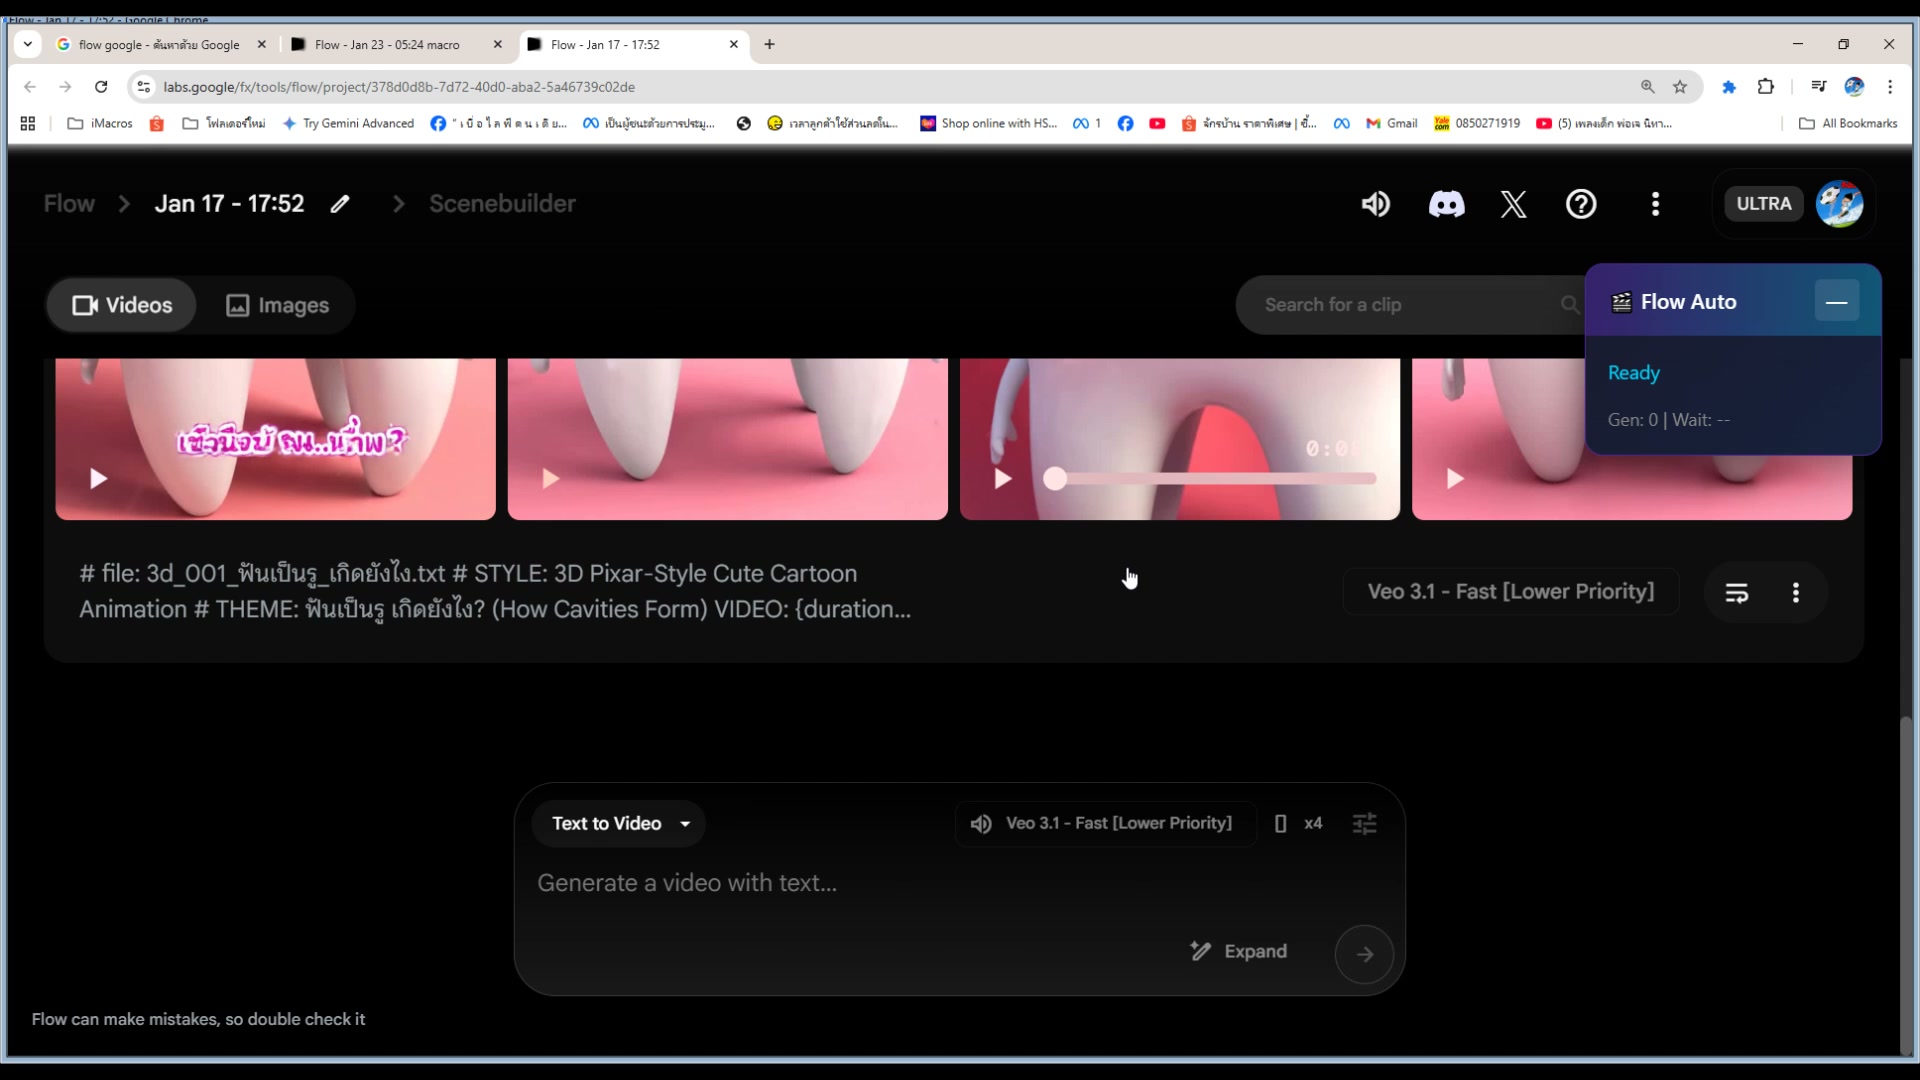This screenshot has width=1920, height=1080.
Task: Mute audio using the speaker icon in header
Action: click(x=1375, y=203)
